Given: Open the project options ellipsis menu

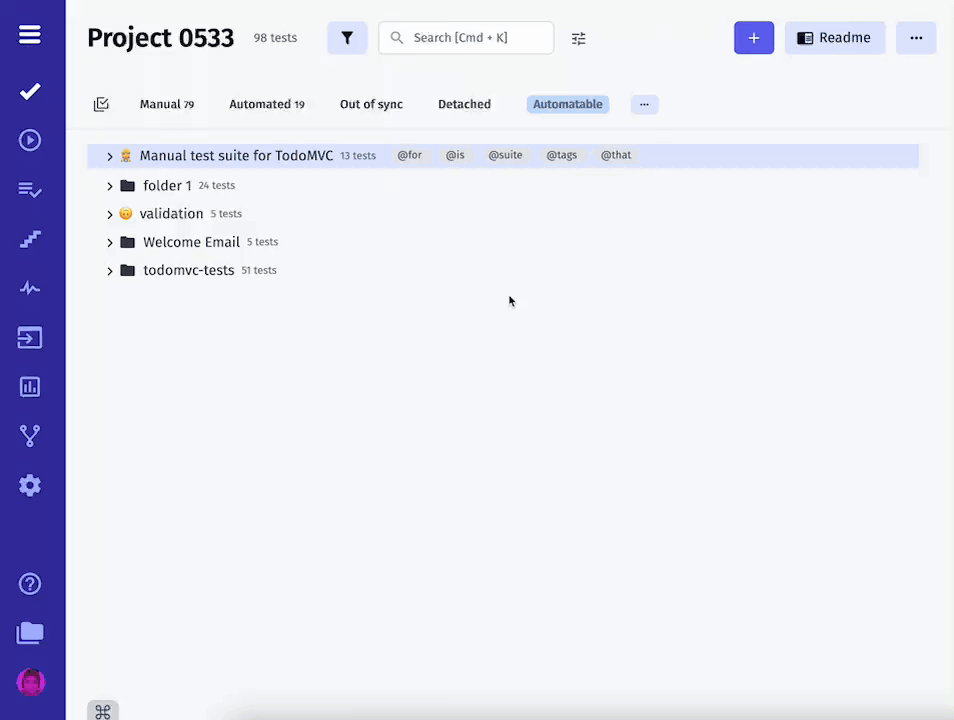Looking at the screenshot, I should [x=916, y=38].
